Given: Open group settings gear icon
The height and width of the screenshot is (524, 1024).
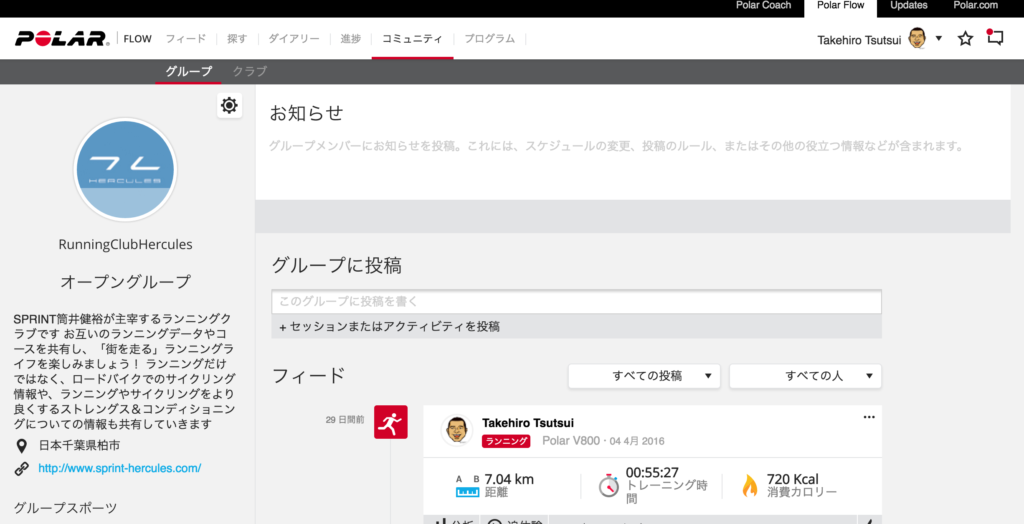Looking at the screenshot, I should (x=229, y=105).
